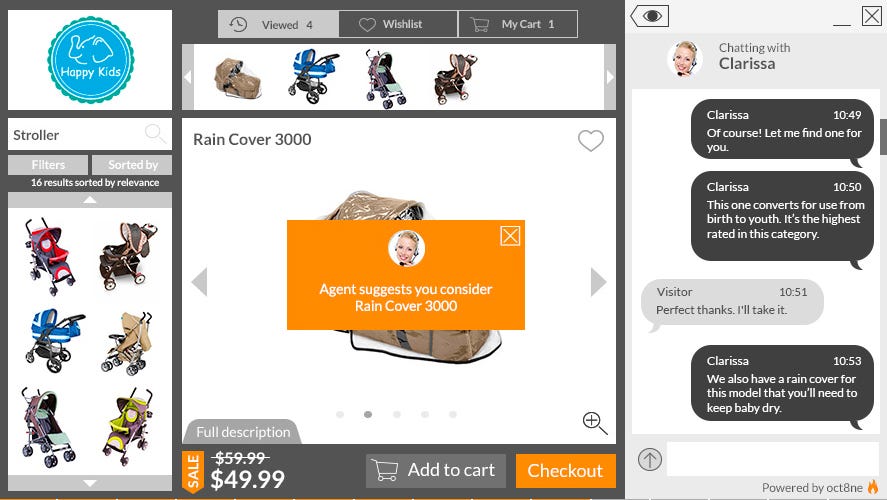Click the Add to cart button
The image size is (887, 500).
(436, 471)
